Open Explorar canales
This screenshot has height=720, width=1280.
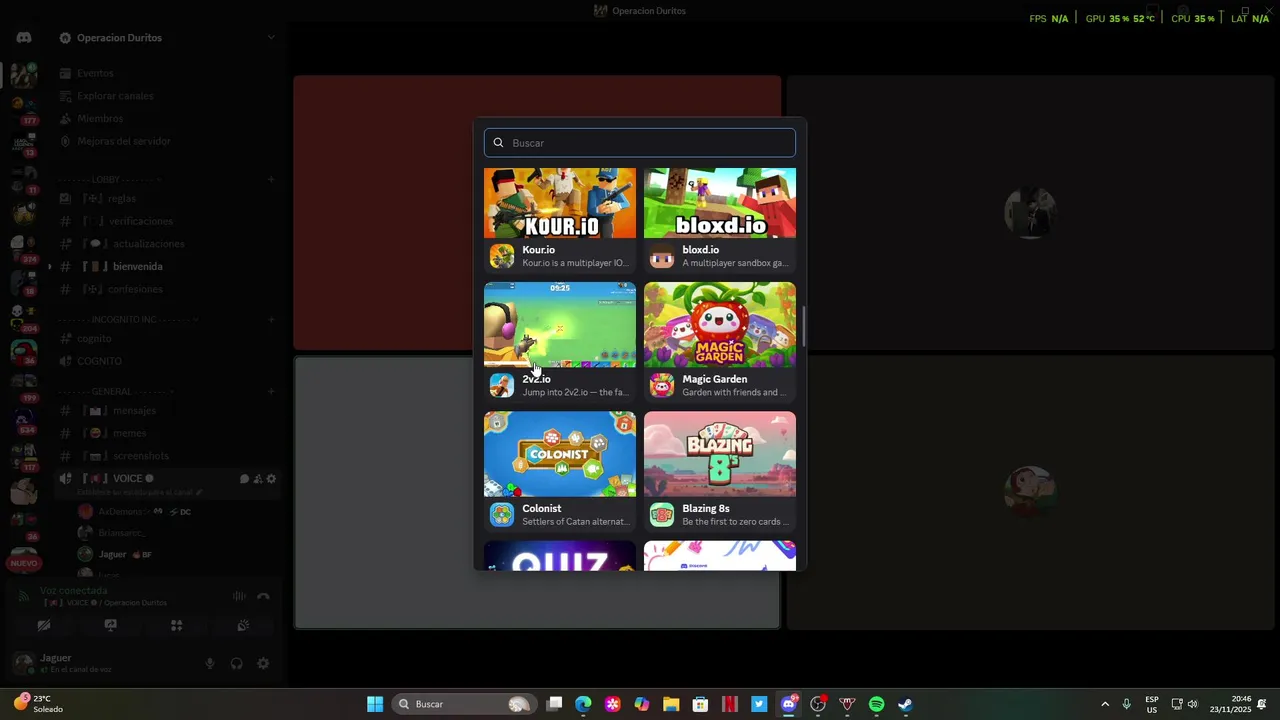click(x=166, y=96)
